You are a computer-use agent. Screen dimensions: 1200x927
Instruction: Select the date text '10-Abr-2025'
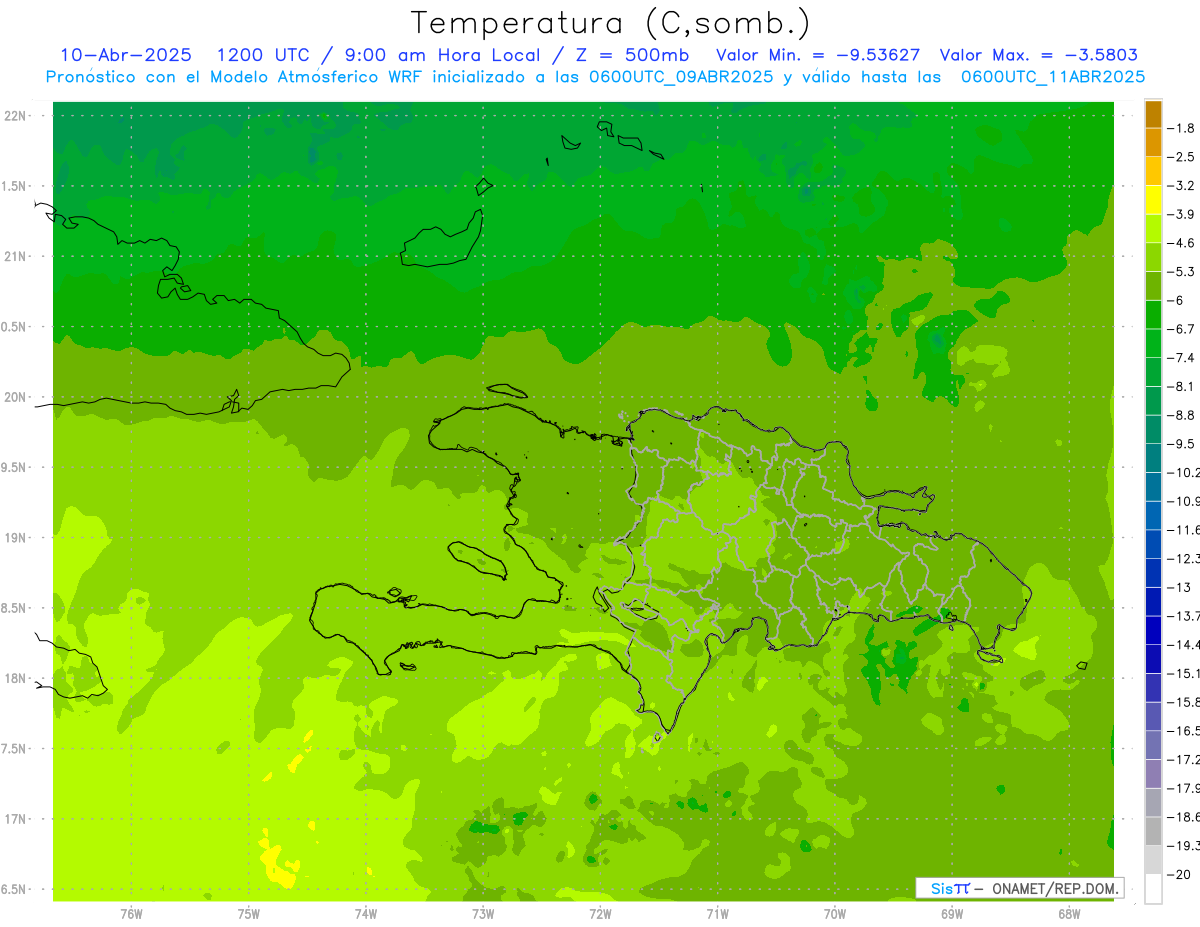126,55
